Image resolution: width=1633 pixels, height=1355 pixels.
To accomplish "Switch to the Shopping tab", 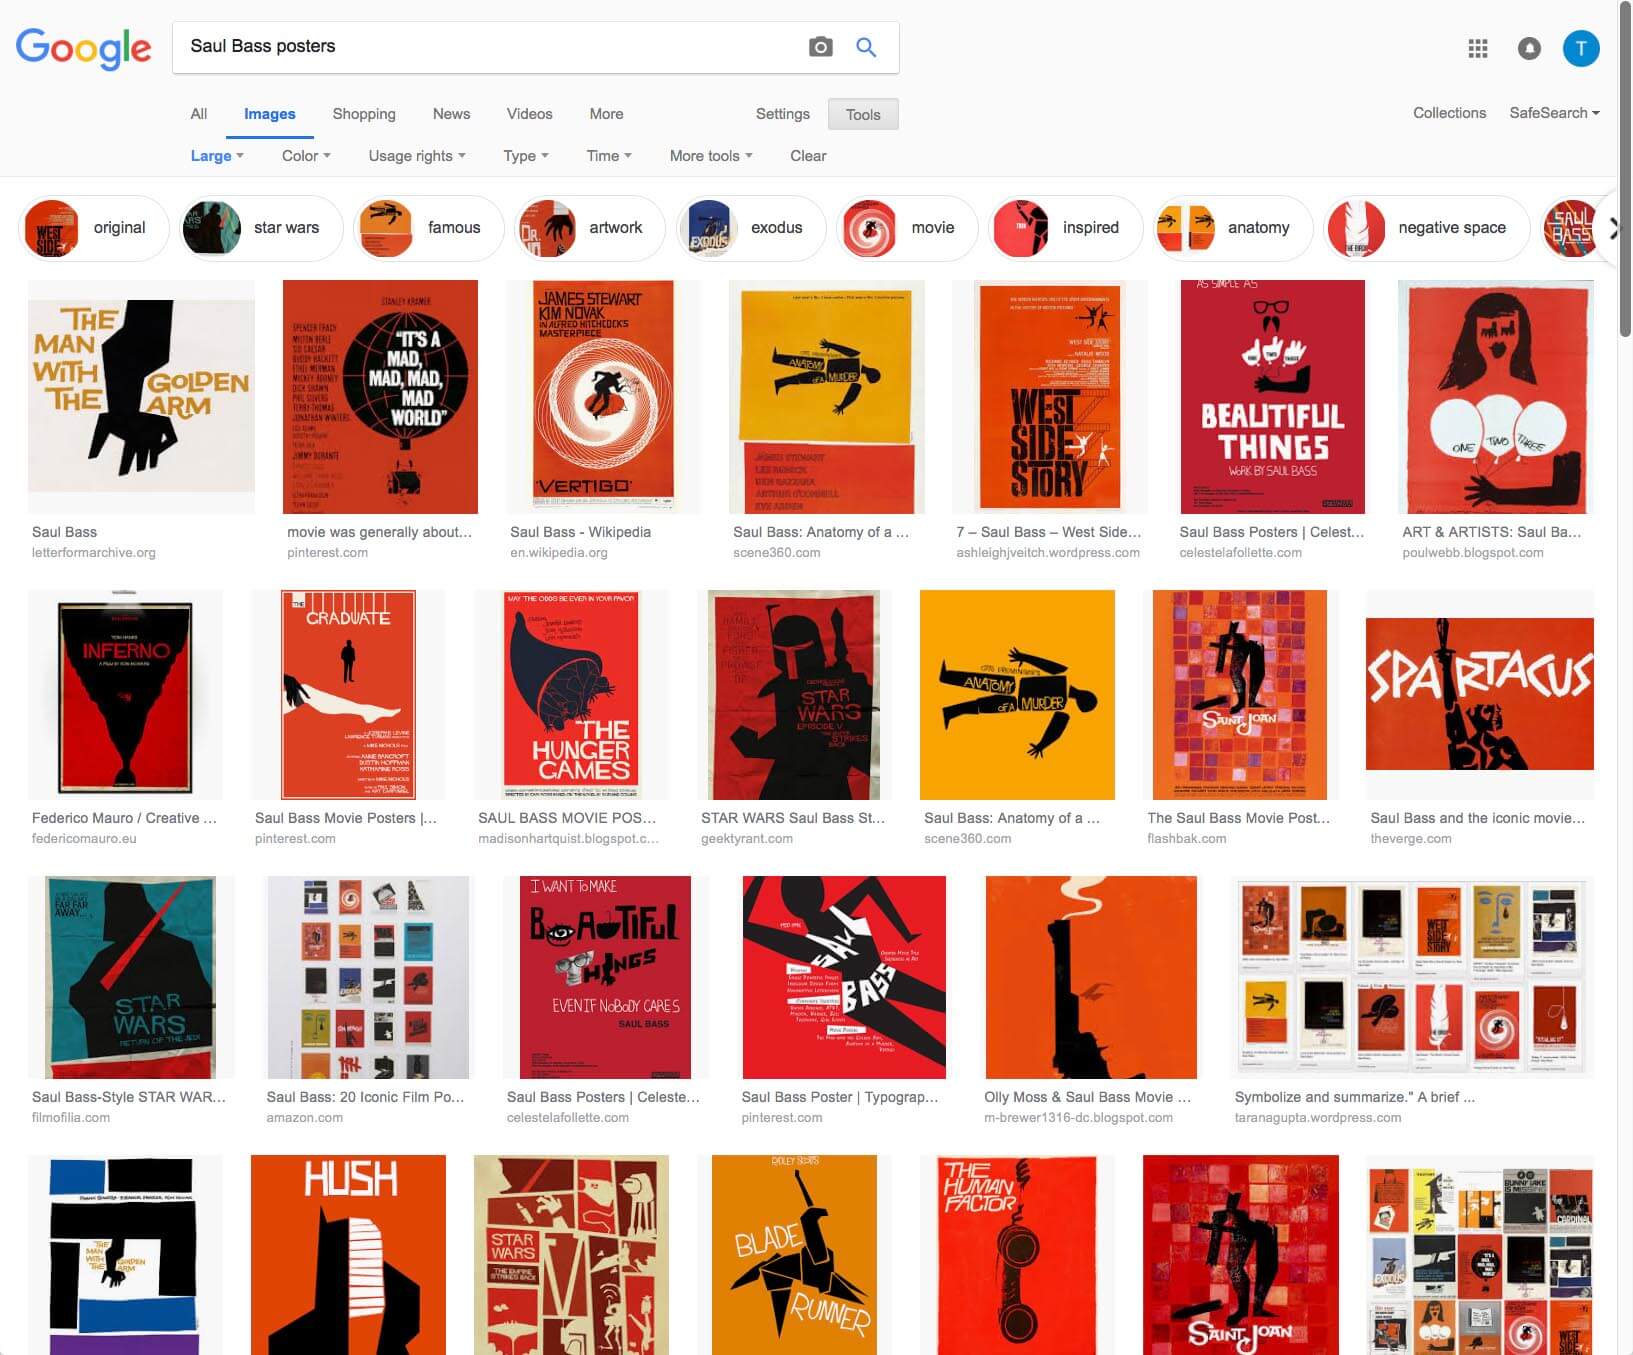I will [364, 114].
